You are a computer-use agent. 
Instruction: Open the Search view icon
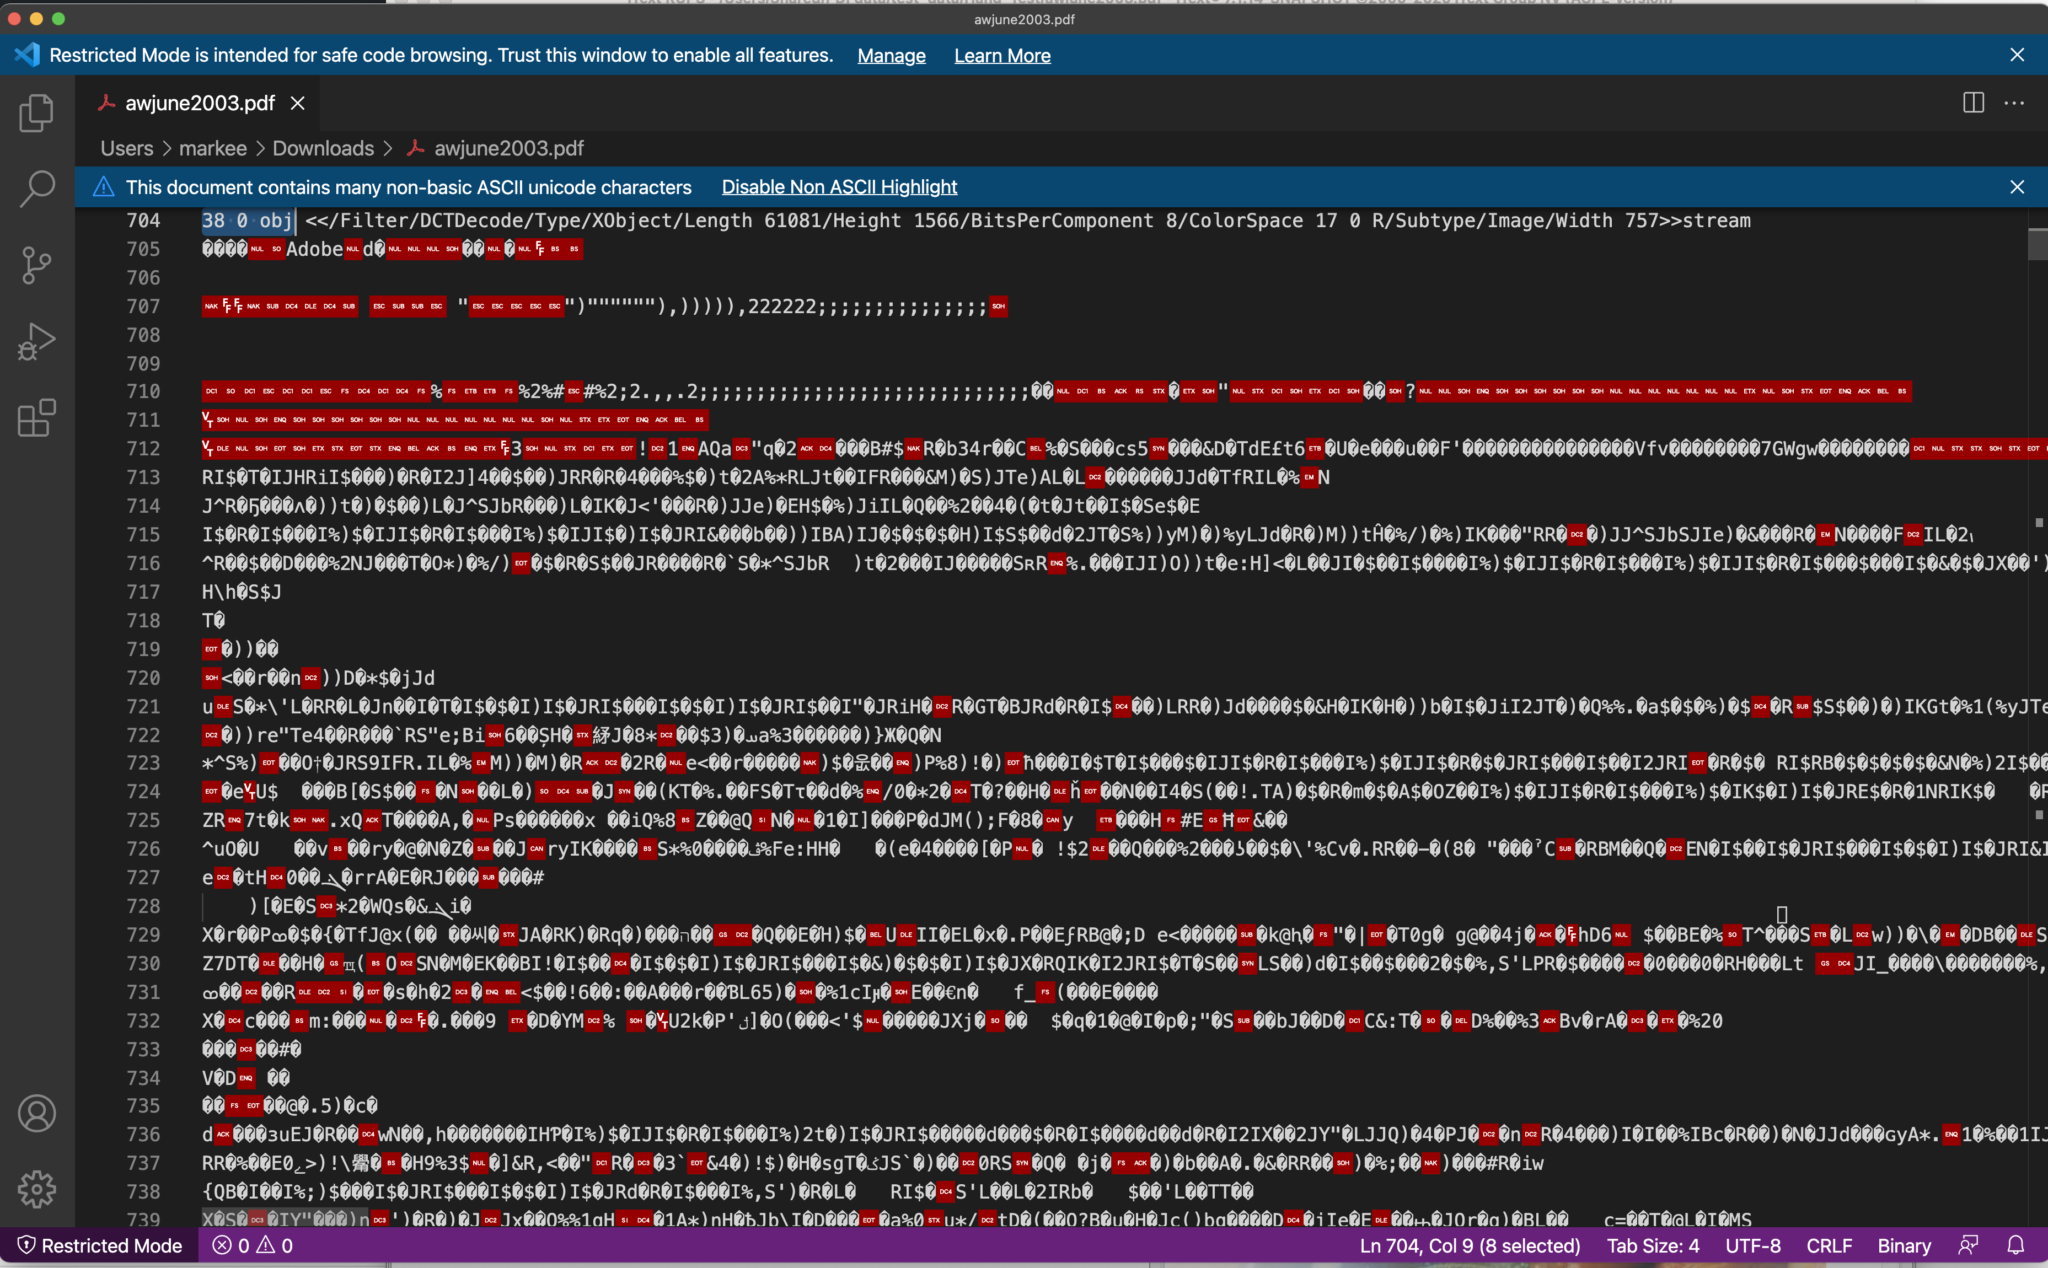coord(37,188)
